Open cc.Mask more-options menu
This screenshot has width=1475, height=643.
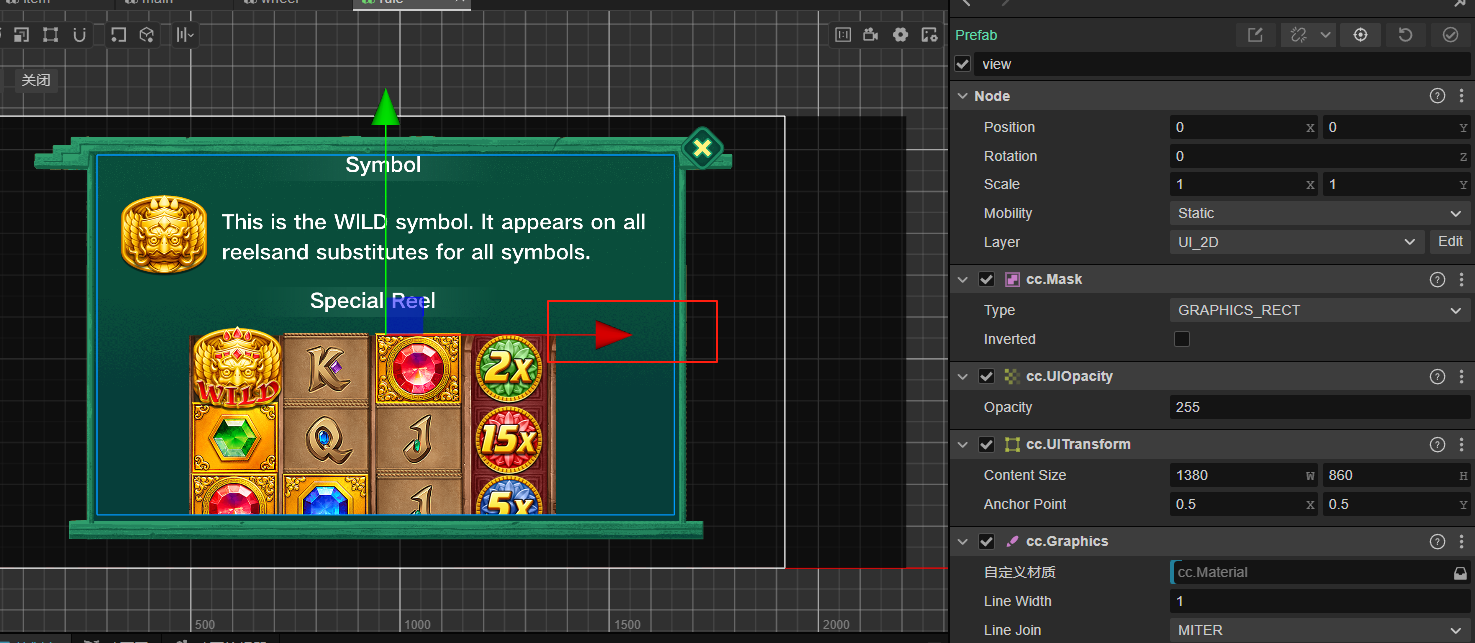(x=1461, y=280)
